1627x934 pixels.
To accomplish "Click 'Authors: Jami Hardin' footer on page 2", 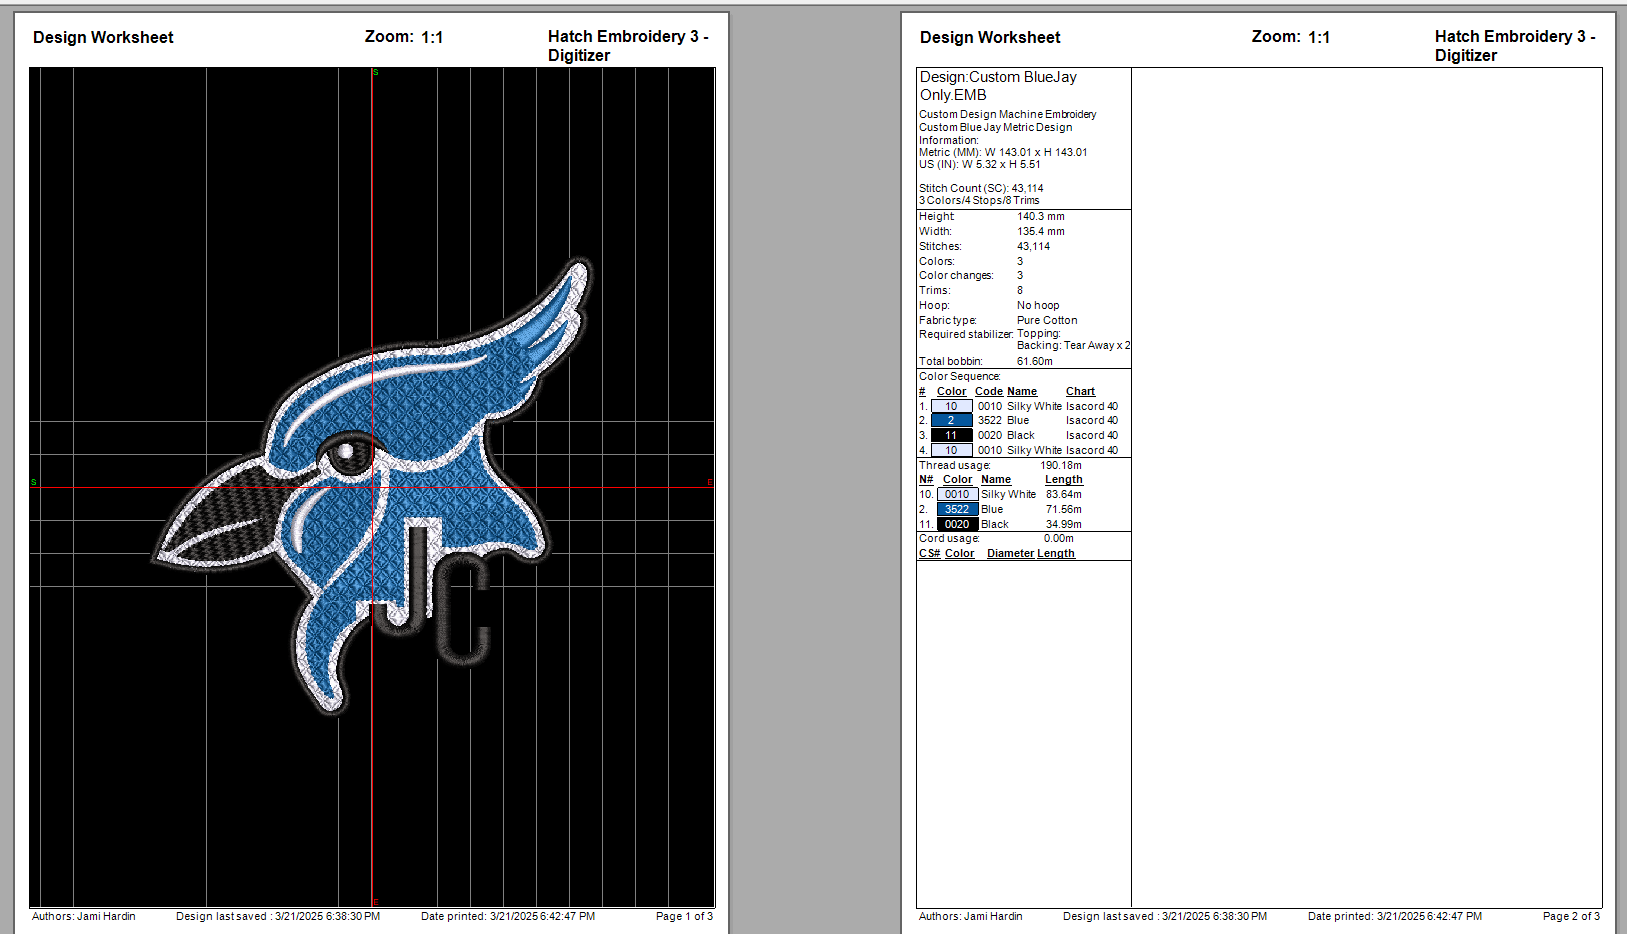I will [971, 916].
